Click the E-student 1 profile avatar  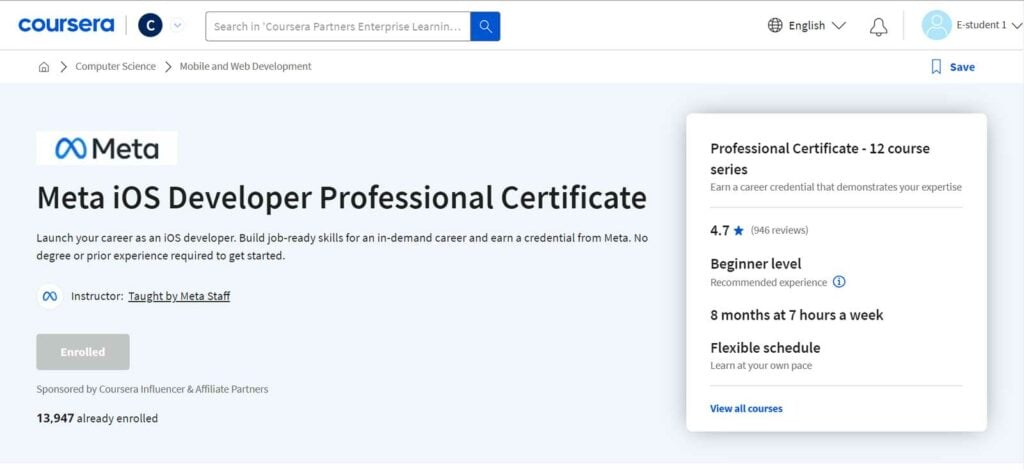coord(936,25)
